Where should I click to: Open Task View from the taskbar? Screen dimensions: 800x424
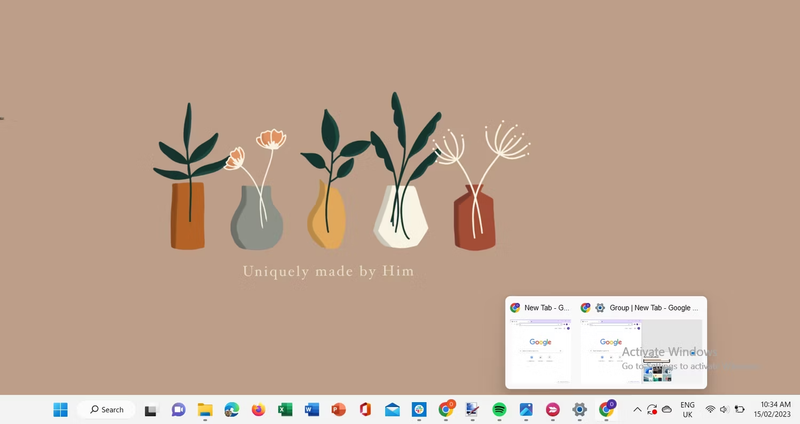(x=151, y=410)
